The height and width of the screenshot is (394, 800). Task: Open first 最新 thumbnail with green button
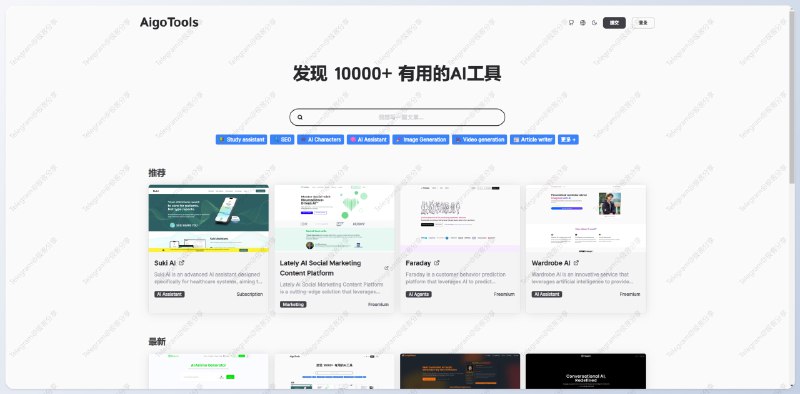(x=209, y=371)
